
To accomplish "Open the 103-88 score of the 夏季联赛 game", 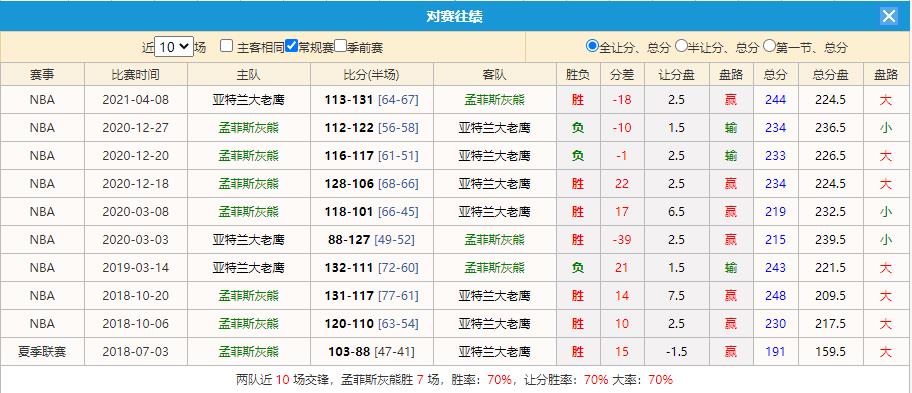I will [x=349, y=352].
